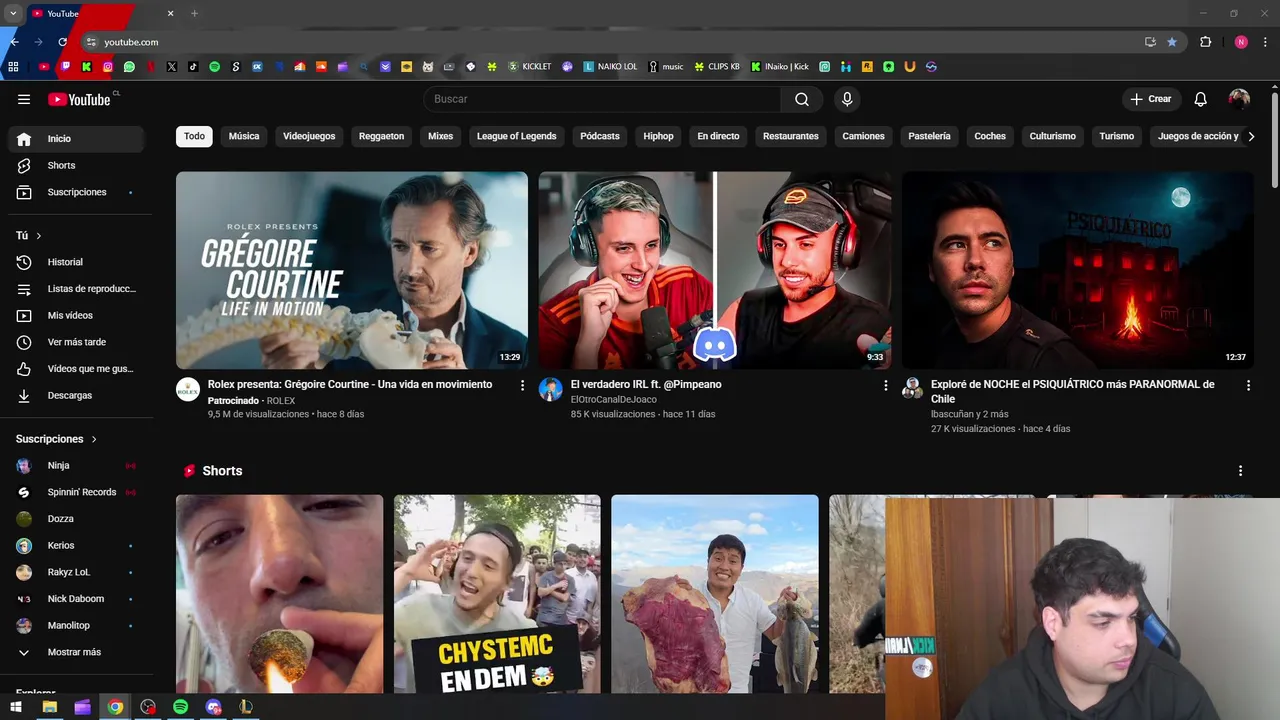Select the Videojuegos filter chip
The image size is (1280, 720).
tap(309, 136)
